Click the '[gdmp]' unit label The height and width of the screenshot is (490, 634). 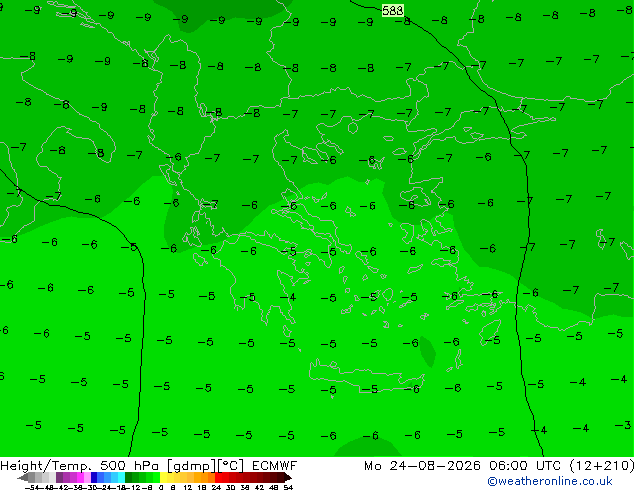coord(192,466)
